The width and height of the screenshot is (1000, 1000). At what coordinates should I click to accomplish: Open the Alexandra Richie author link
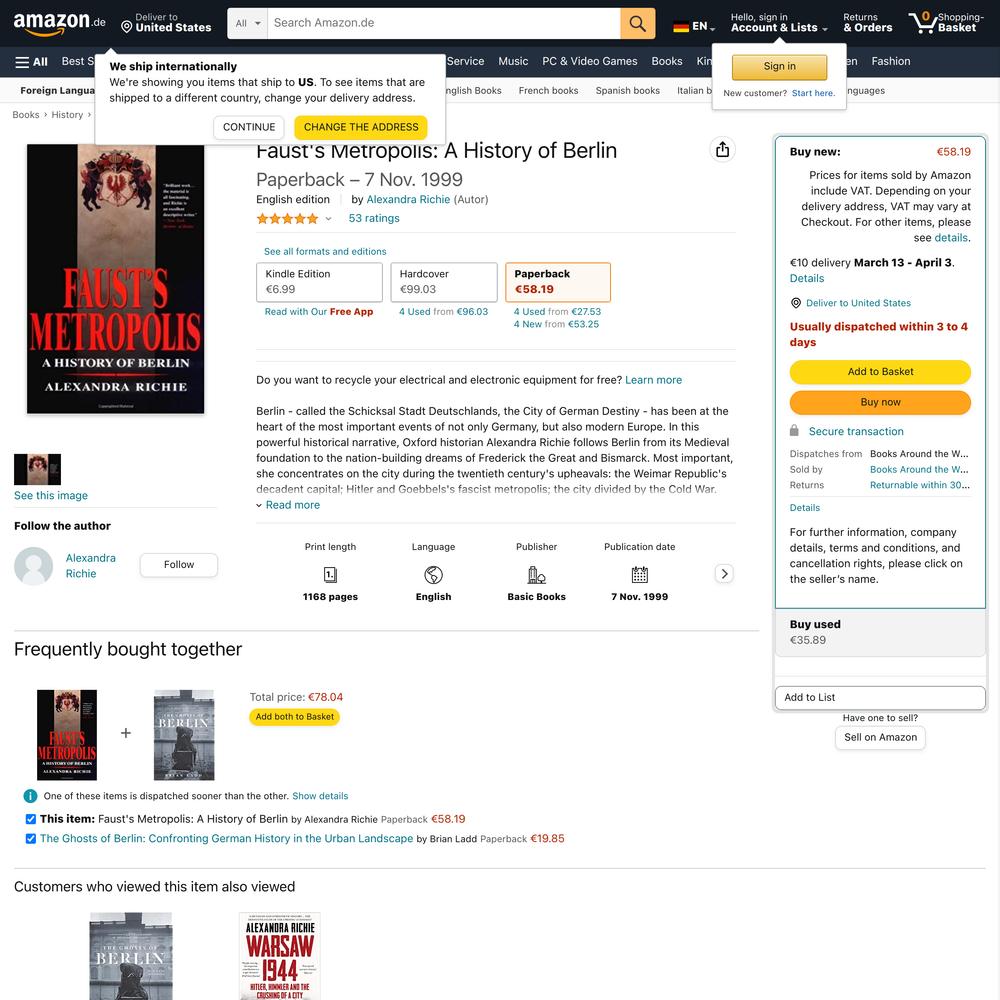pyautogui.click(x=408, y=200)
